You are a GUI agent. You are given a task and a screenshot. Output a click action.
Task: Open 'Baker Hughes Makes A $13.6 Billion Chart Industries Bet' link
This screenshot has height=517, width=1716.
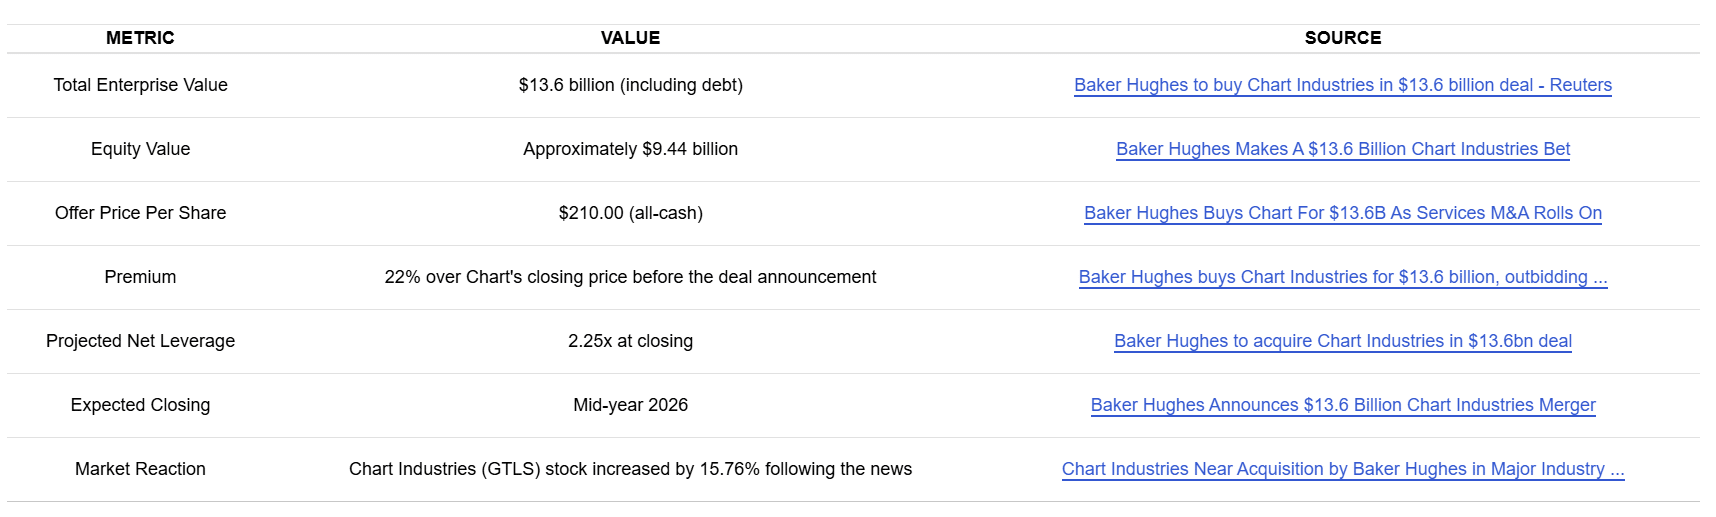1342,149
